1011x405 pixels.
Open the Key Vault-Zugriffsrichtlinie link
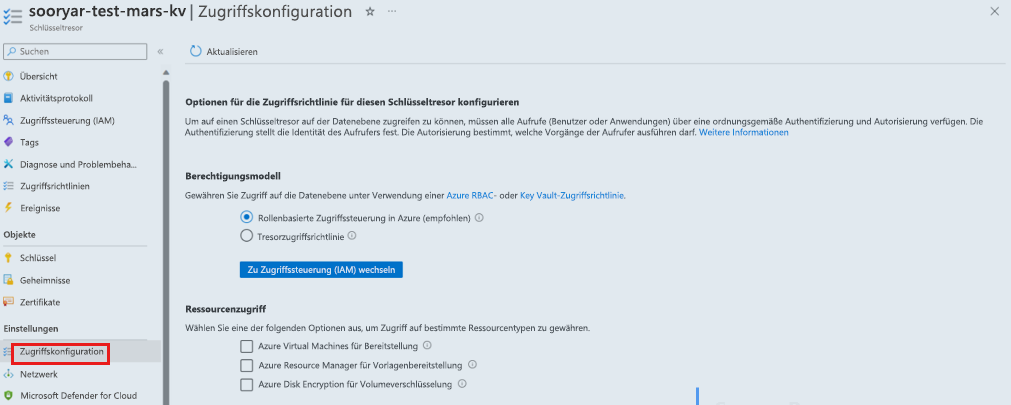572,195
